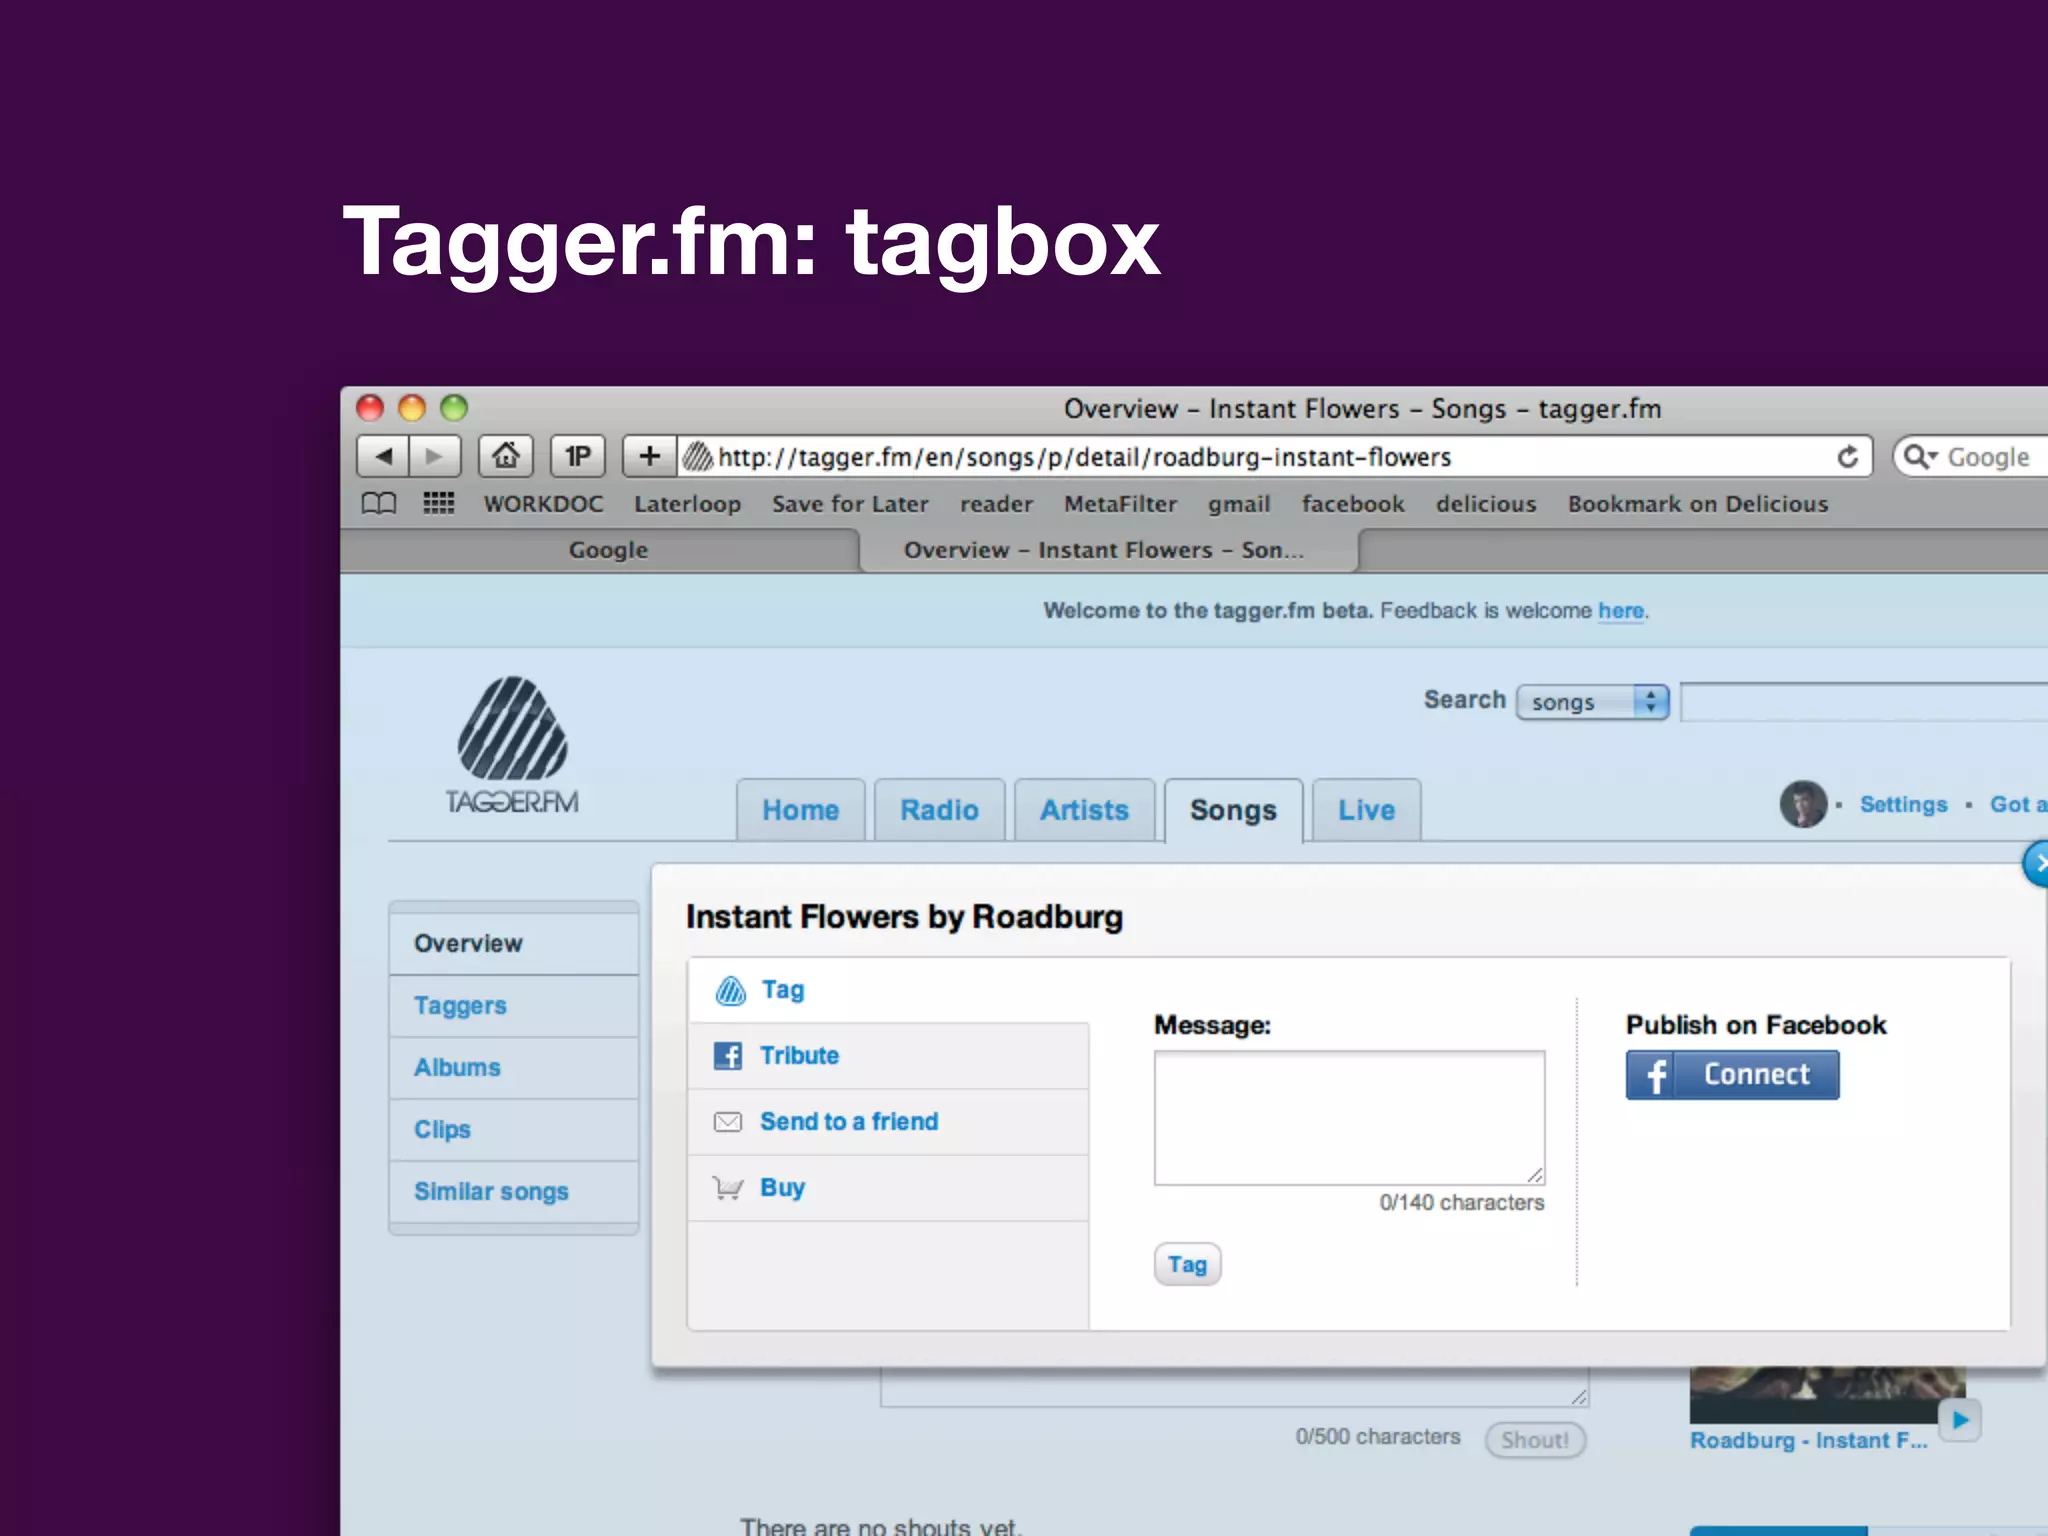Click the Facebook Connect button
The width and height of the screenshot is (2048, 1536).
click(x=1732, y=1075)
